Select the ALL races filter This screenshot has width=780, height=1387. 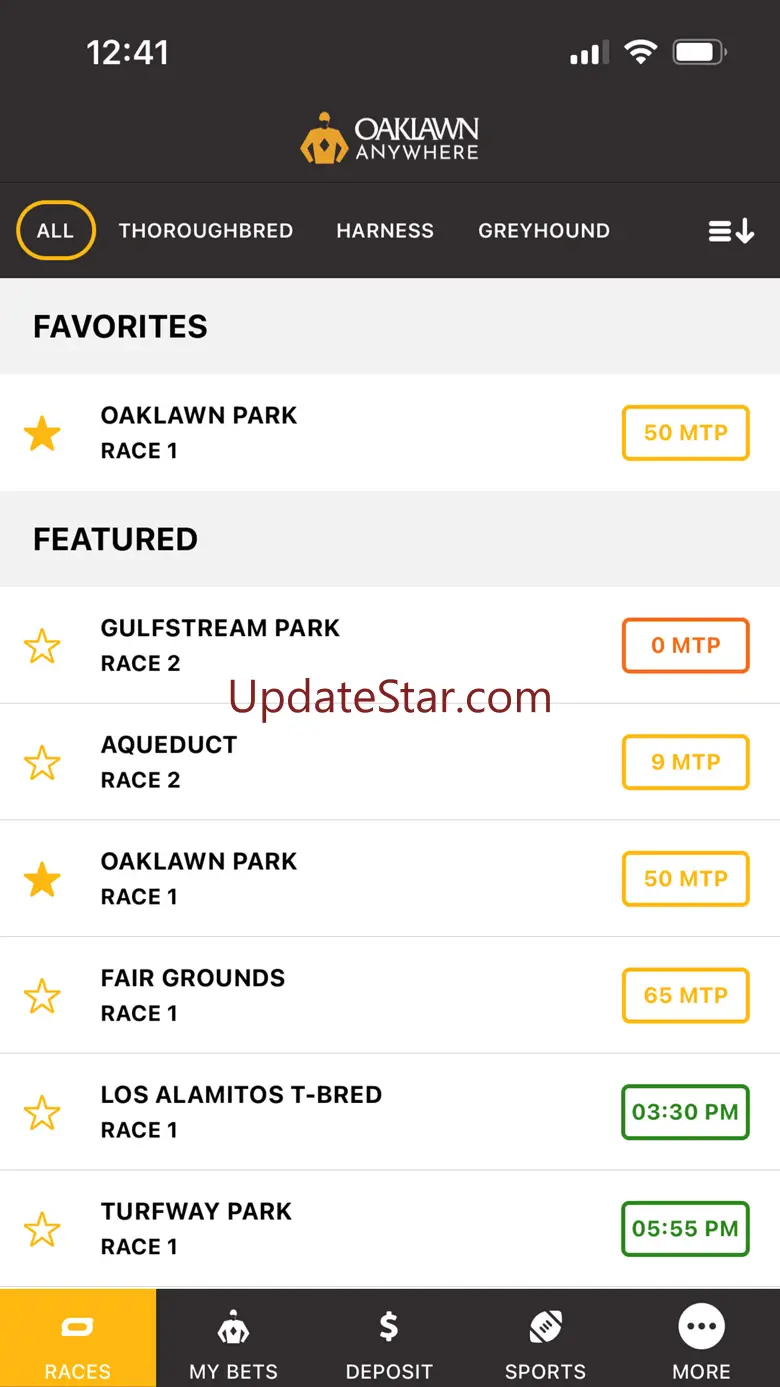coord(55,231)
